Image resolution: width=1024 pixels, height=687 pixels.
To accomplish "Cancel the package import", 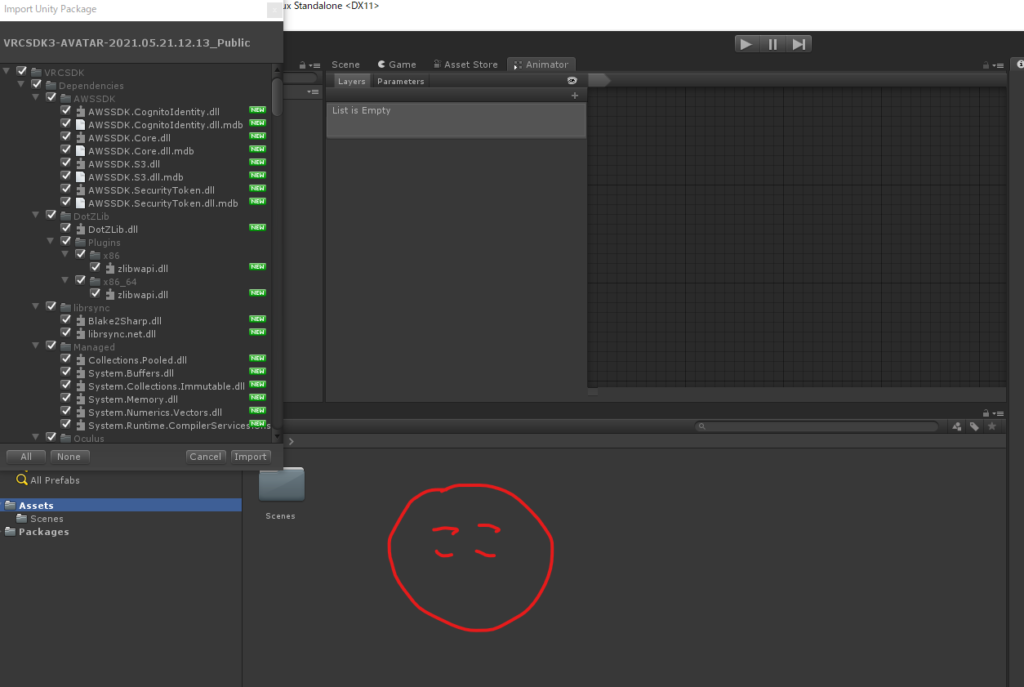I will [205, 456].
